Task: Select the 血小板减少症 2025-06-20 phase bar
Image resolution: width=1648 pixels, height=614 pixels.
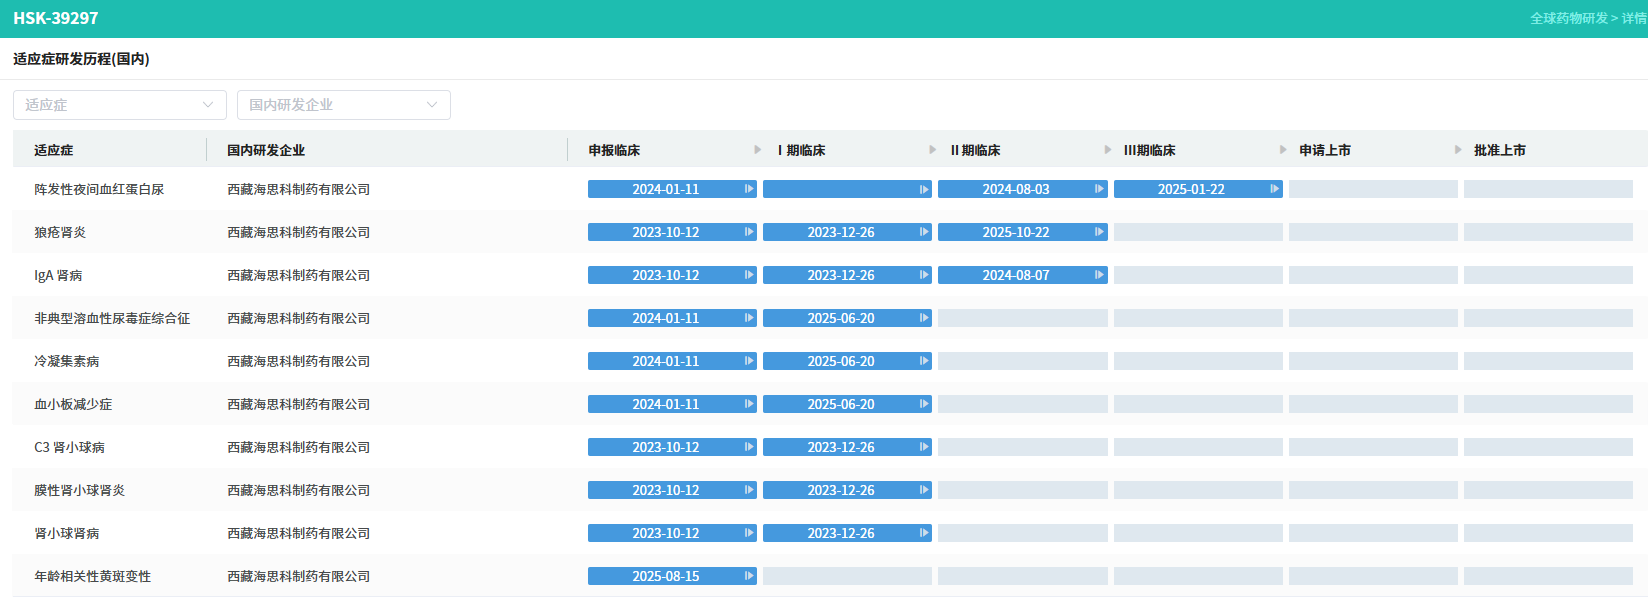Action: (x=840, y=404)
